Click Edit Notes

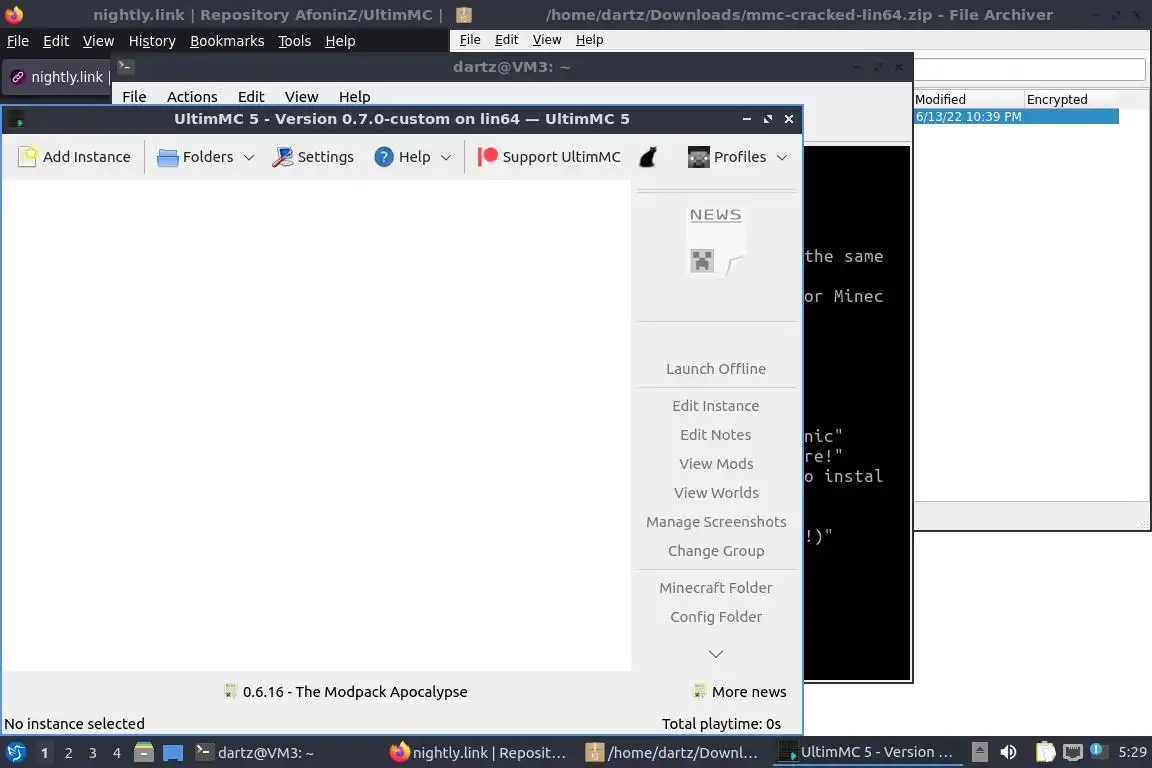click(x=716, y=435)
